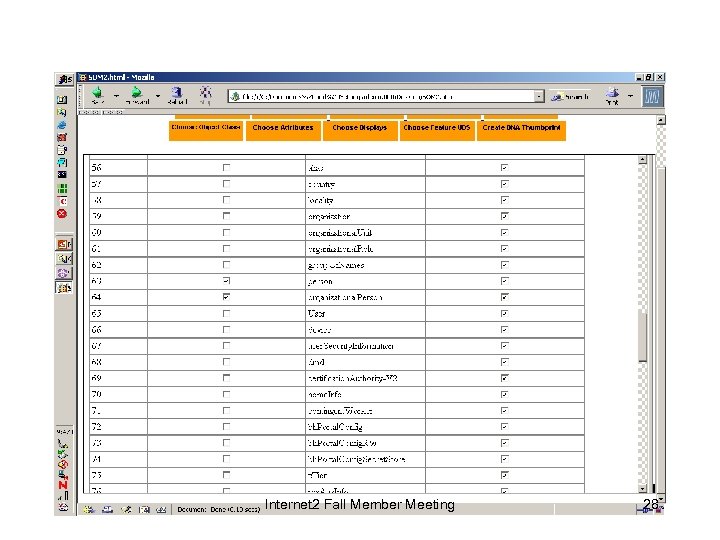The image size is (720, 540).
Task: Tick the first checkbox in row 70 homeInfo
Action: [x=226, y=394]
